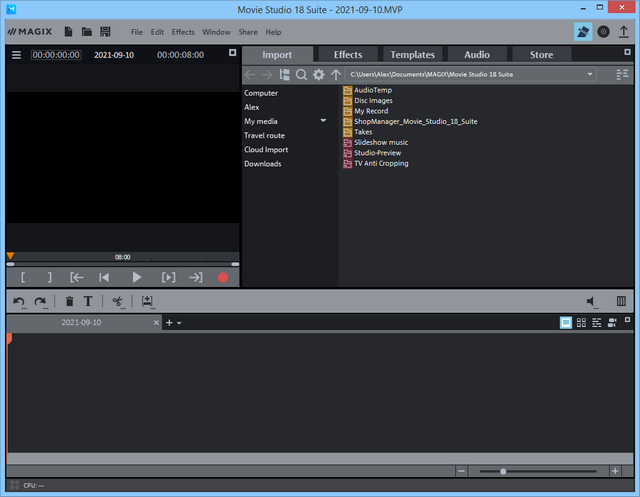Image resolution: width=640 pixels, height=497 pixels.
Task: Switch to storyboard view mode
Action: (x=566, y=323)
